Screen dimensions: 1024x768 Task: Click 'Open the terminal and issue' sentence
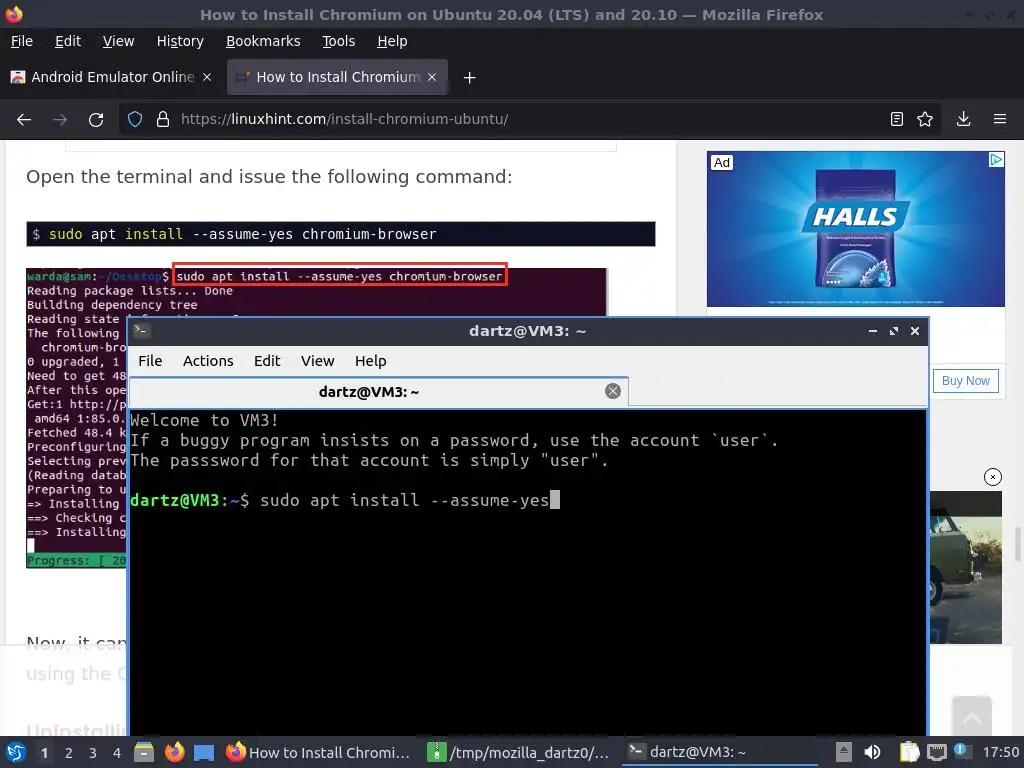pyautogui.click(x=269, y=176)
